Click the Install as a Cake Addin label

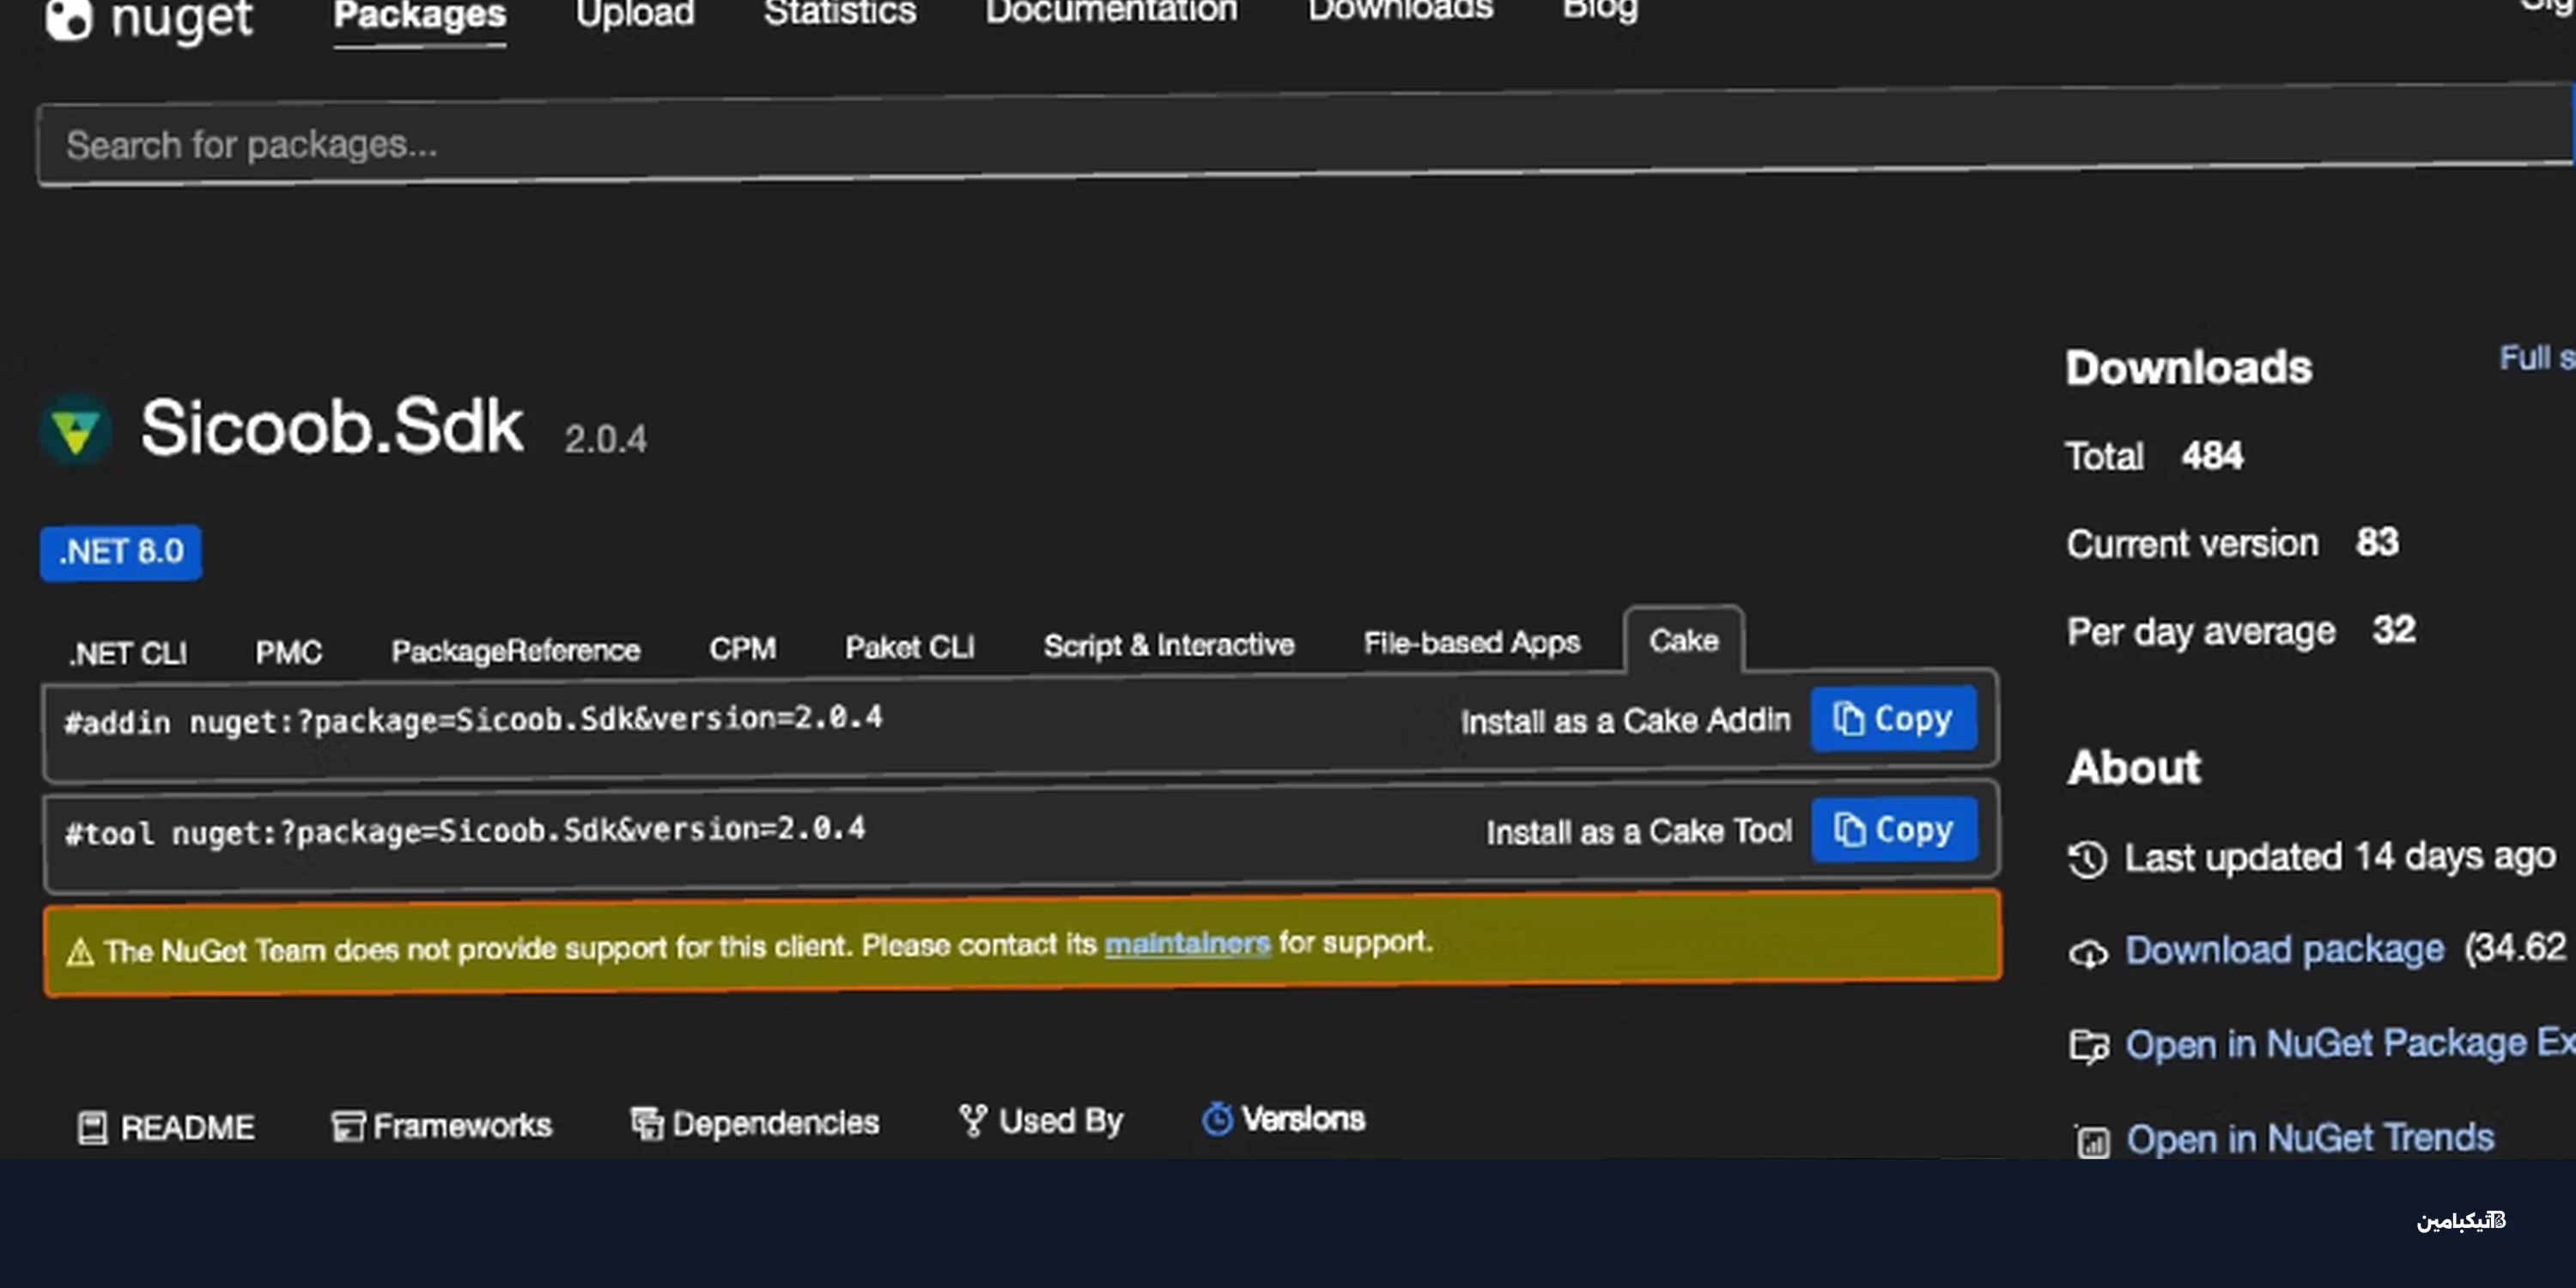point(1625,721)
